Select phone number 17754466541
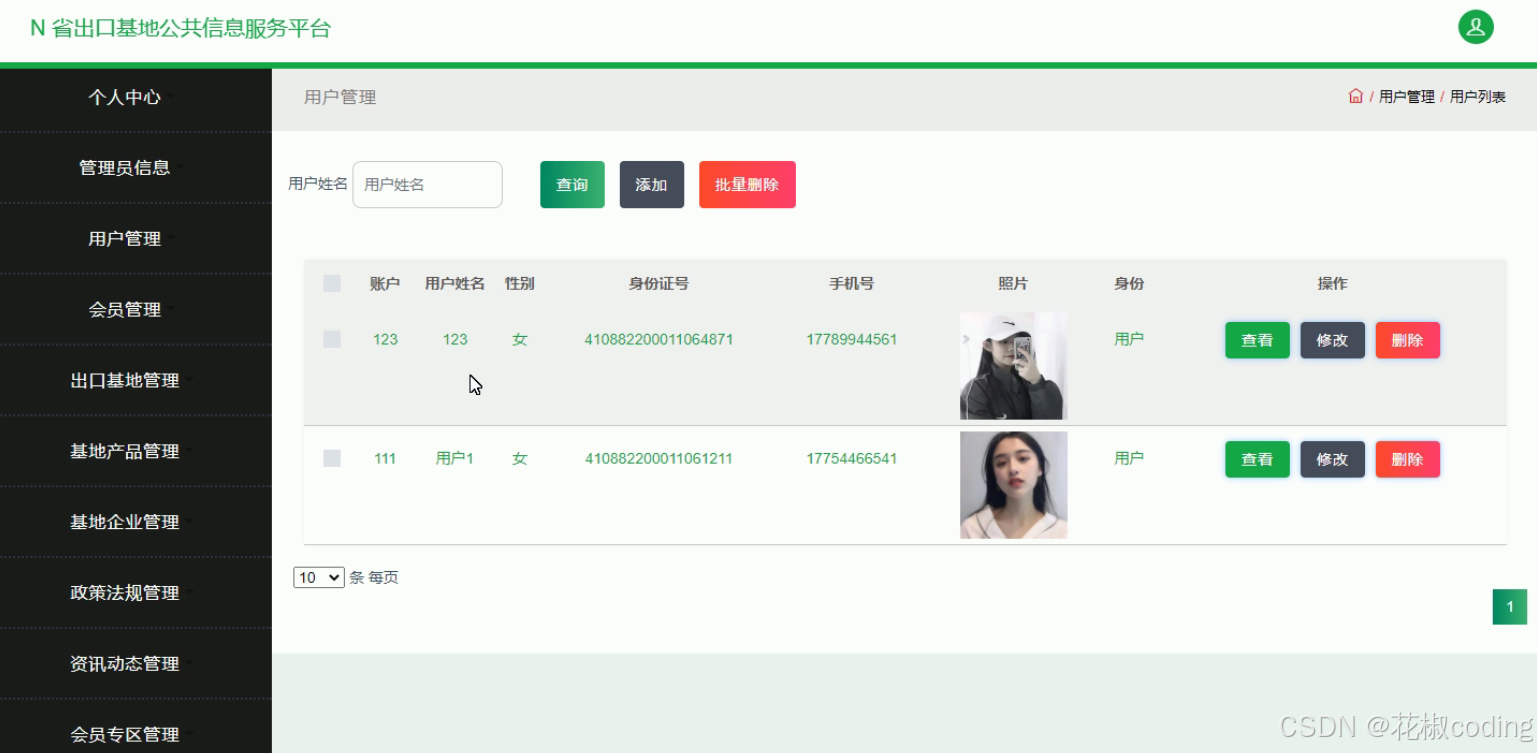Image resolution: width=1537 pixels, height=753 pixels. coord(852,458)
